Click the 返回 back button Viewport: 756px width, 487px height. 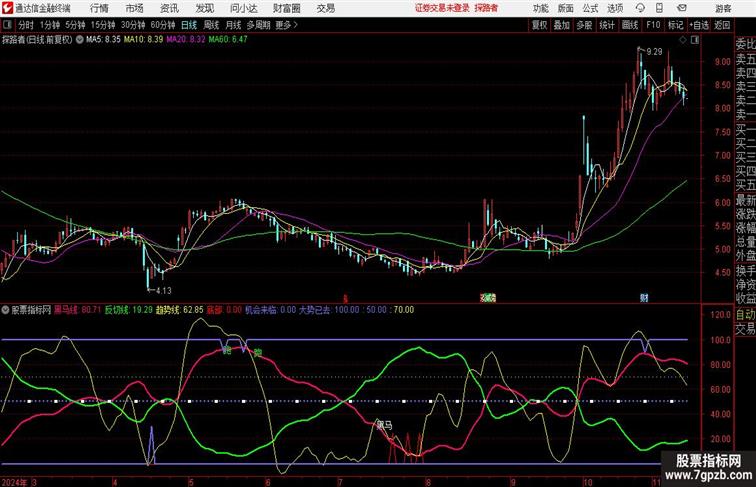(x=722, y=25)
